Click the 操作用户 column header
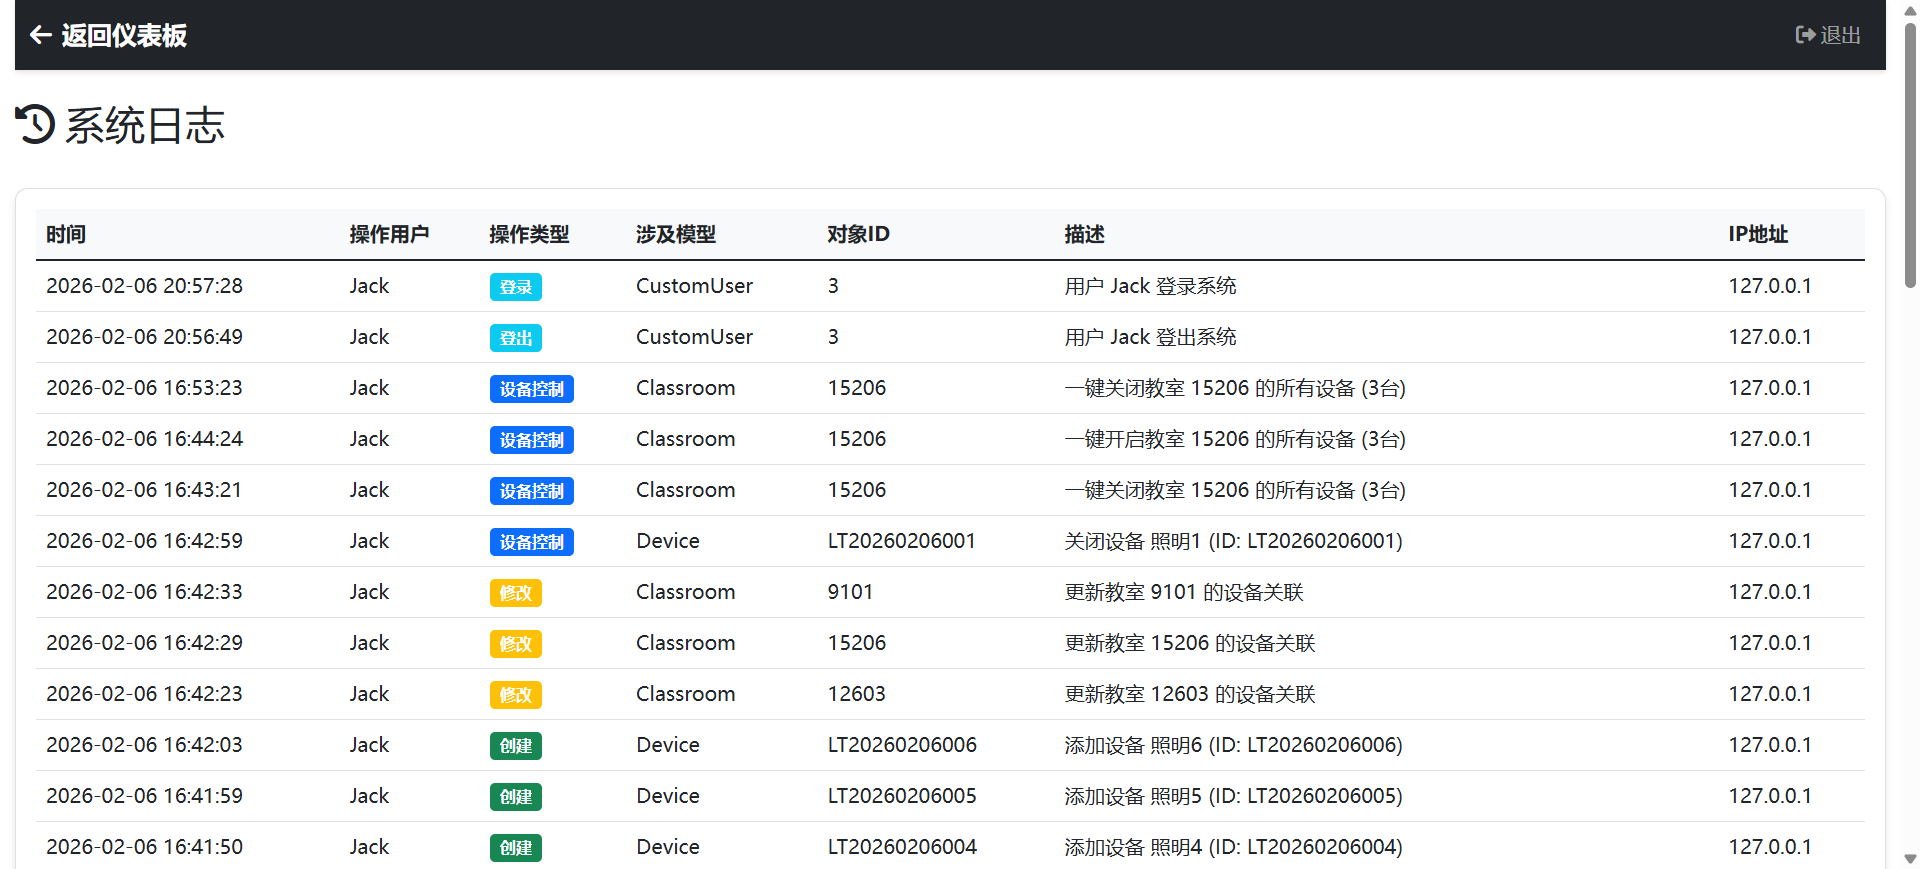Image resolution: width=1920 pixels, height=869 pixels. 389,234
